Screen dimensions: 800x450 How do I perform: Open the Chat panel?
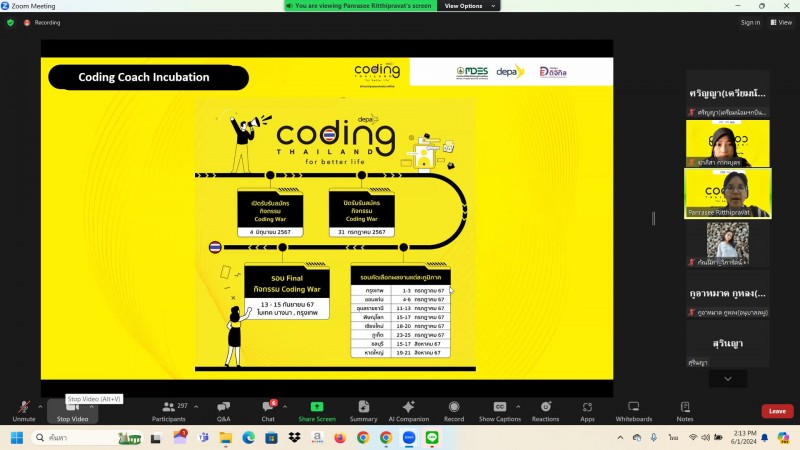point(268,411)
